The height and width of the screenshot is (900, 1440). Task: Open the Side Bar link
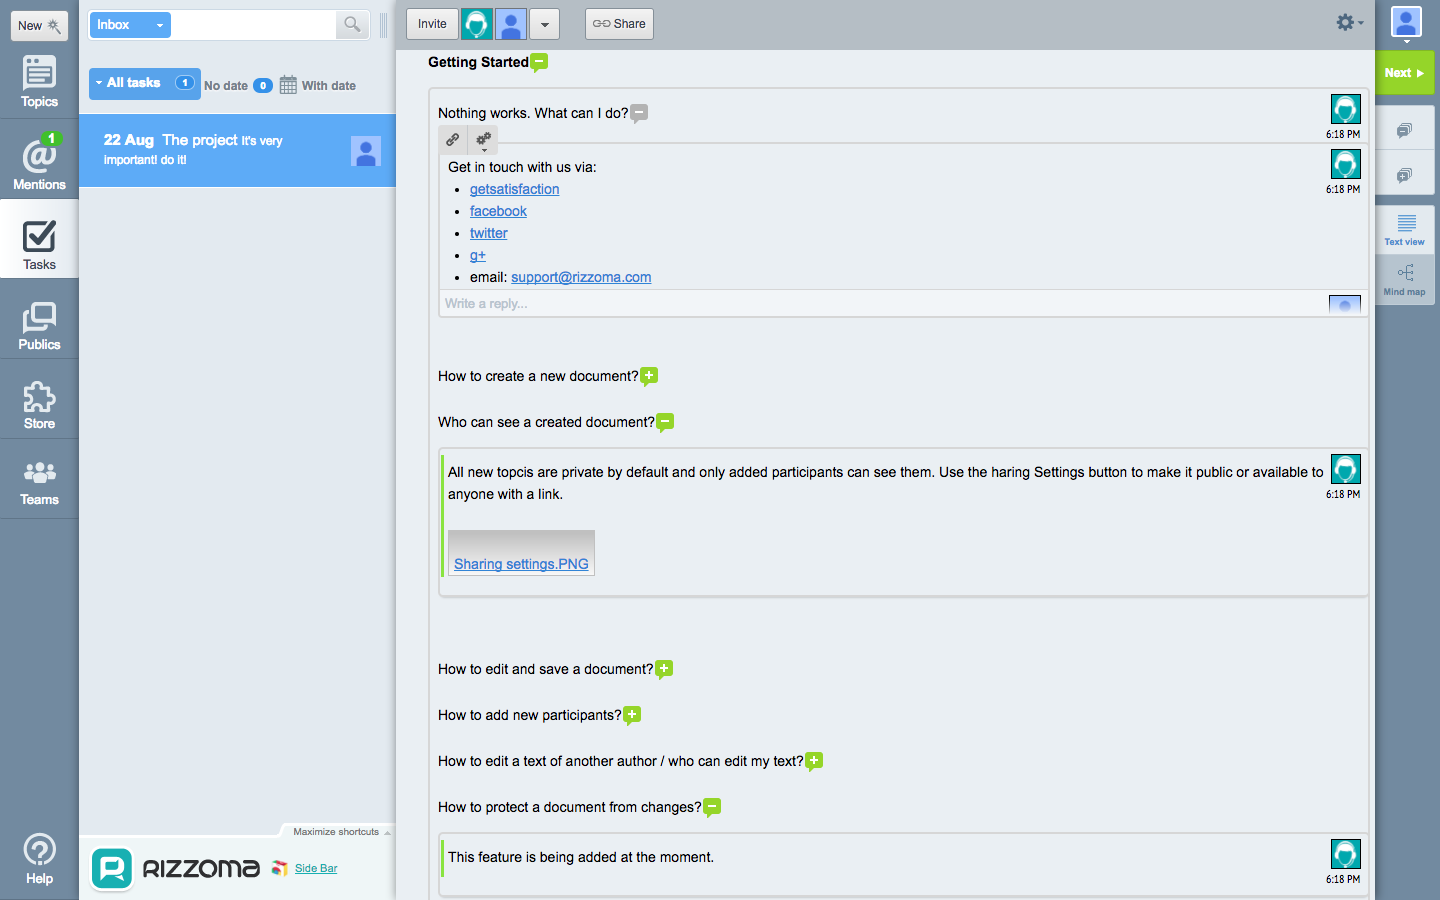tap(316, 868)
